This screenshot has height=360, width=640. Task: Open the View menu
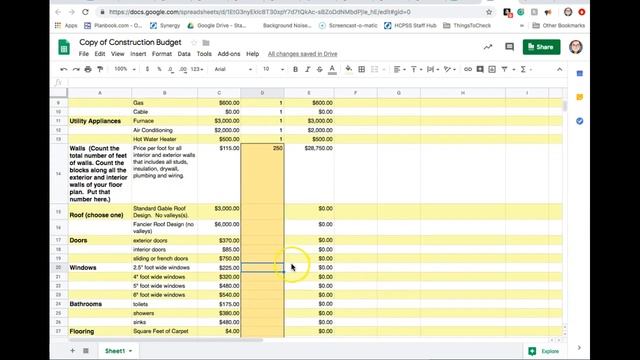pyautogui.click(x=118, y=54)
